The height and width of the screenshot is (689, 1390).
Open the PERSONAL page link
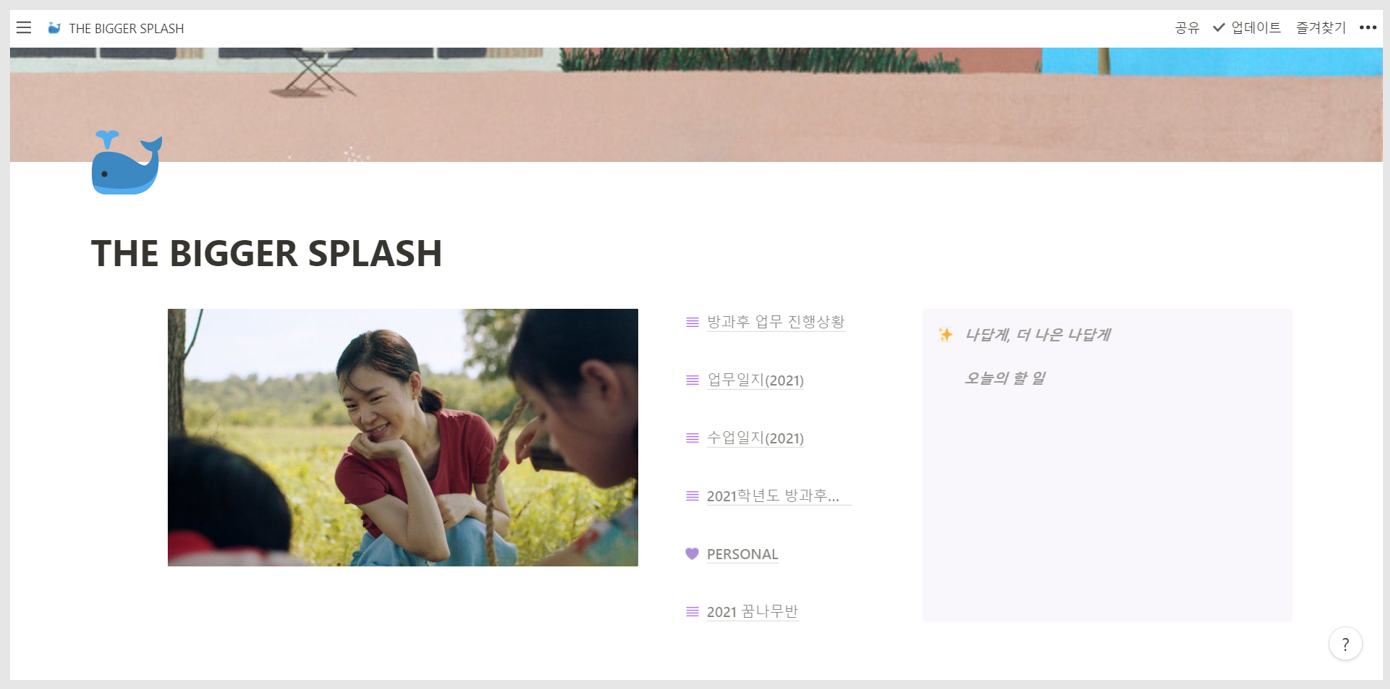coord(742,554)
